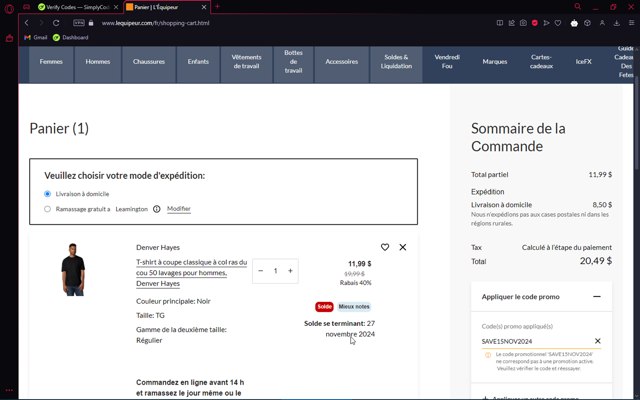The width and height of the screenshot is (640, 400).
Task: Toggle the VPN badge in address bar
Action: pos(79,23)
